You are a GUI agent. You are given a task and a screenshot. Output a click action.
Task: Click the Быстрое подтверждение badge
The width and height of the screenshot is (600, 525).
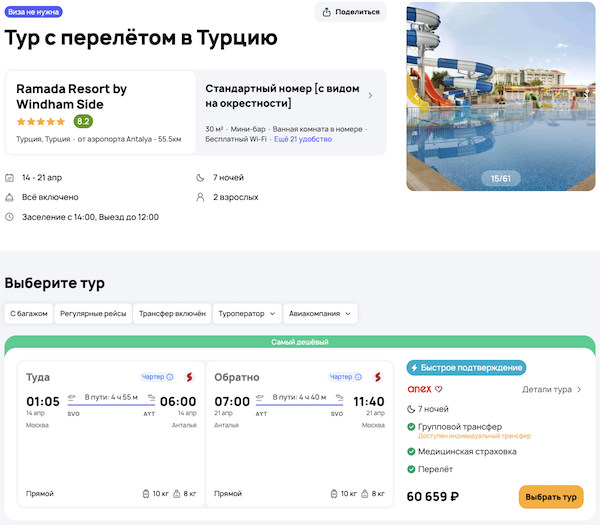pos(466,367)
